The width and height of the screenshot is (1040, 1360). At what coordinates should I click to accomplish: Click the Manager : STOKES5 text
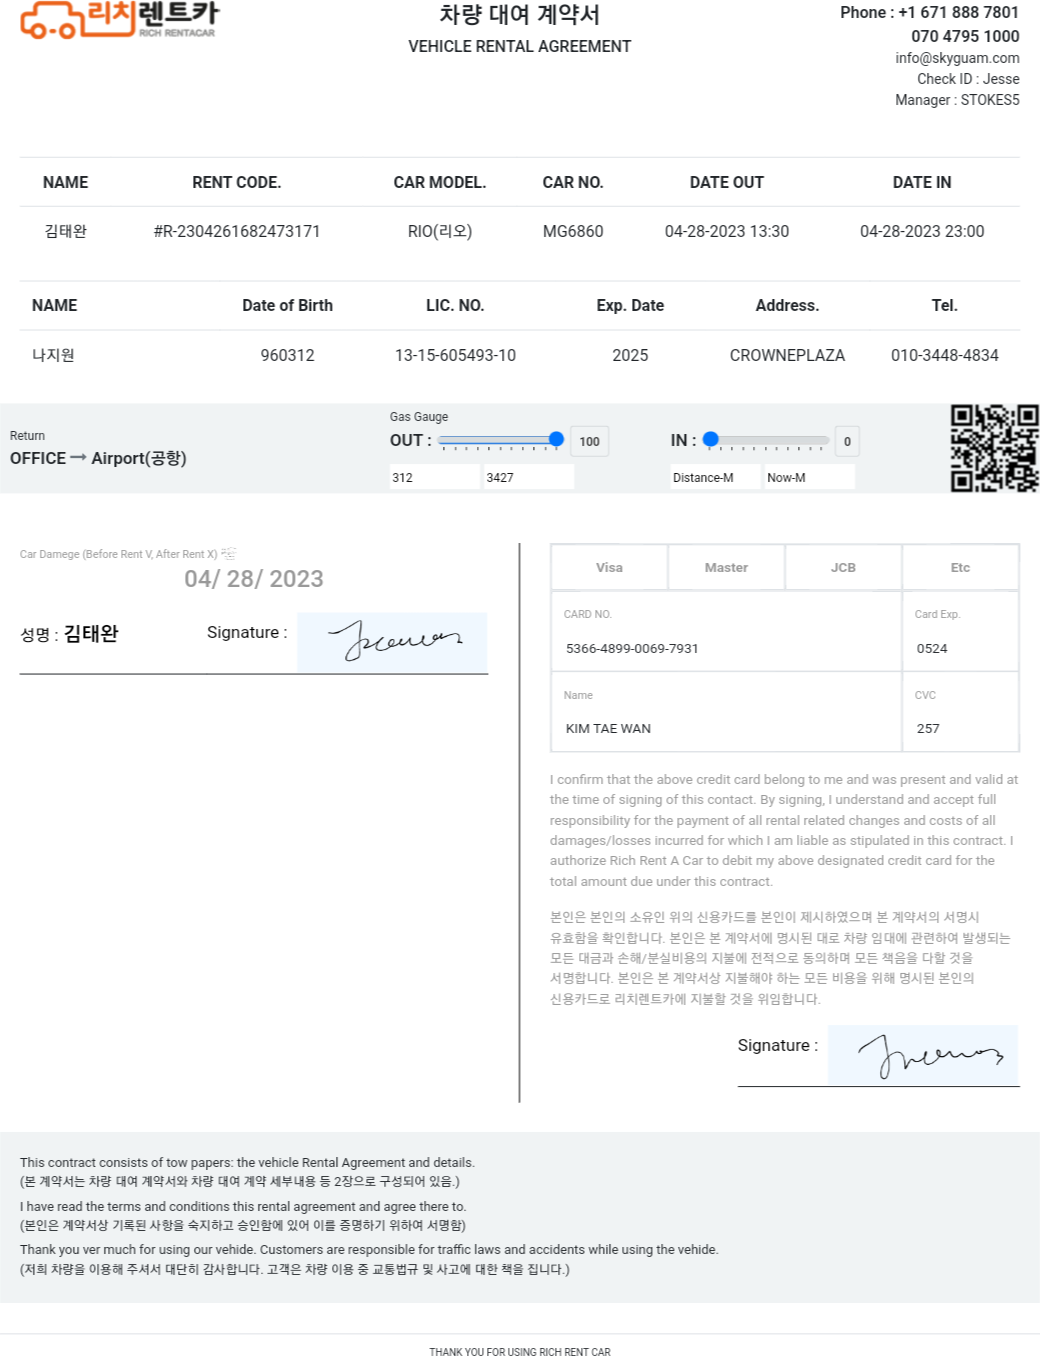957,100
